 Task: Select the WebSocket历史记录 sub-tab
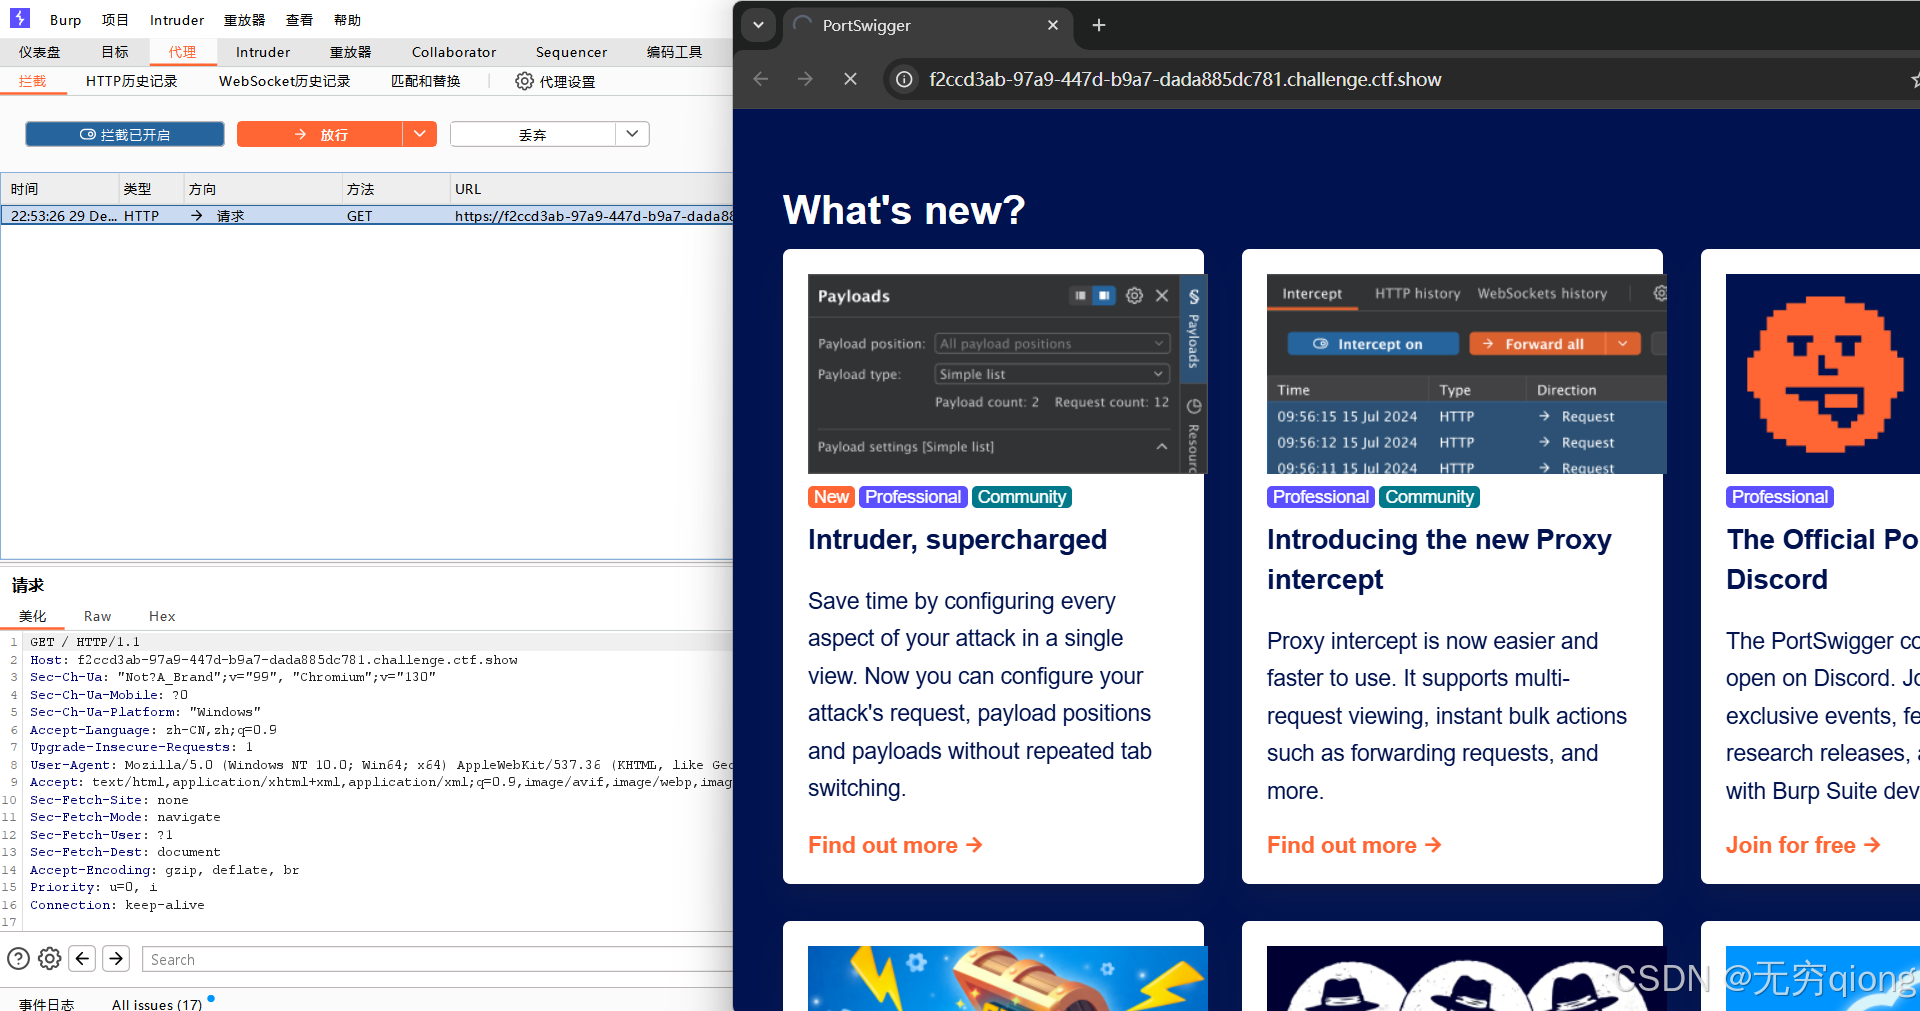coord(285,81)
